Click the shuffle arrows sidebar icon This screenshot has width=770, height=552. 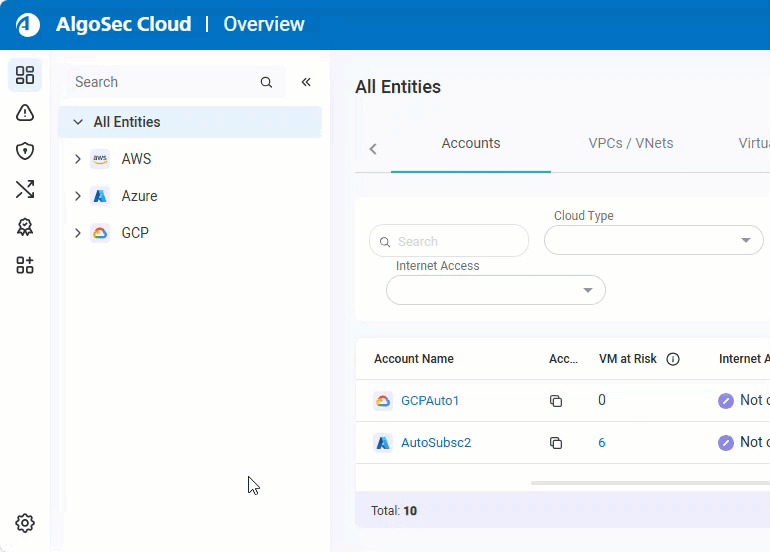click(x=25, y=189)
